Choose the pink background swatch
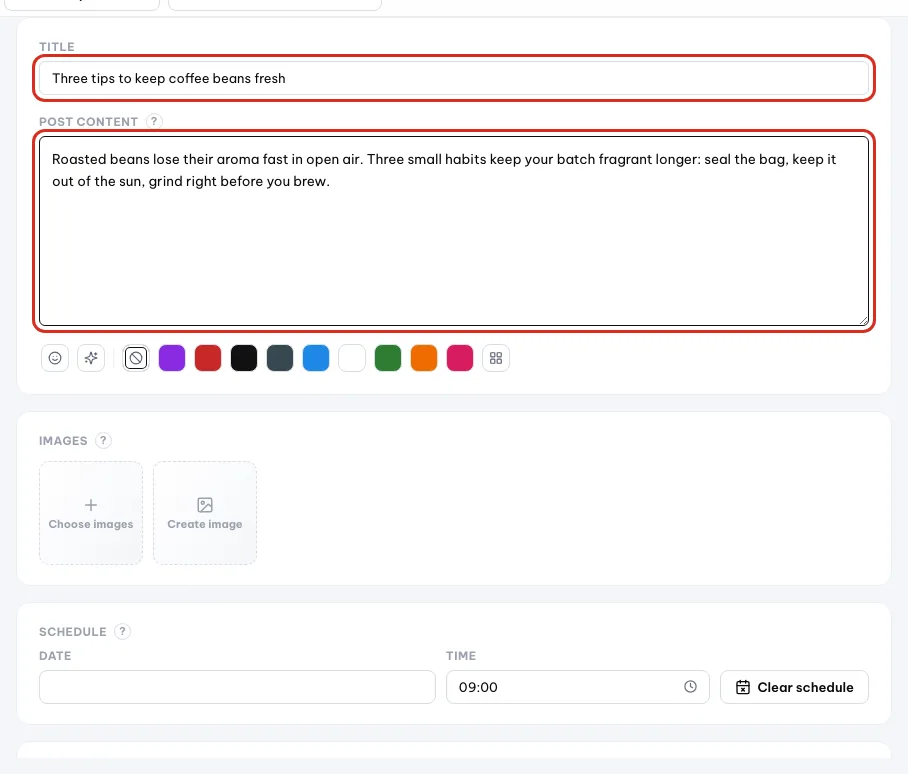This screenshot has width=908, height=774. click(x=460, y=358)
